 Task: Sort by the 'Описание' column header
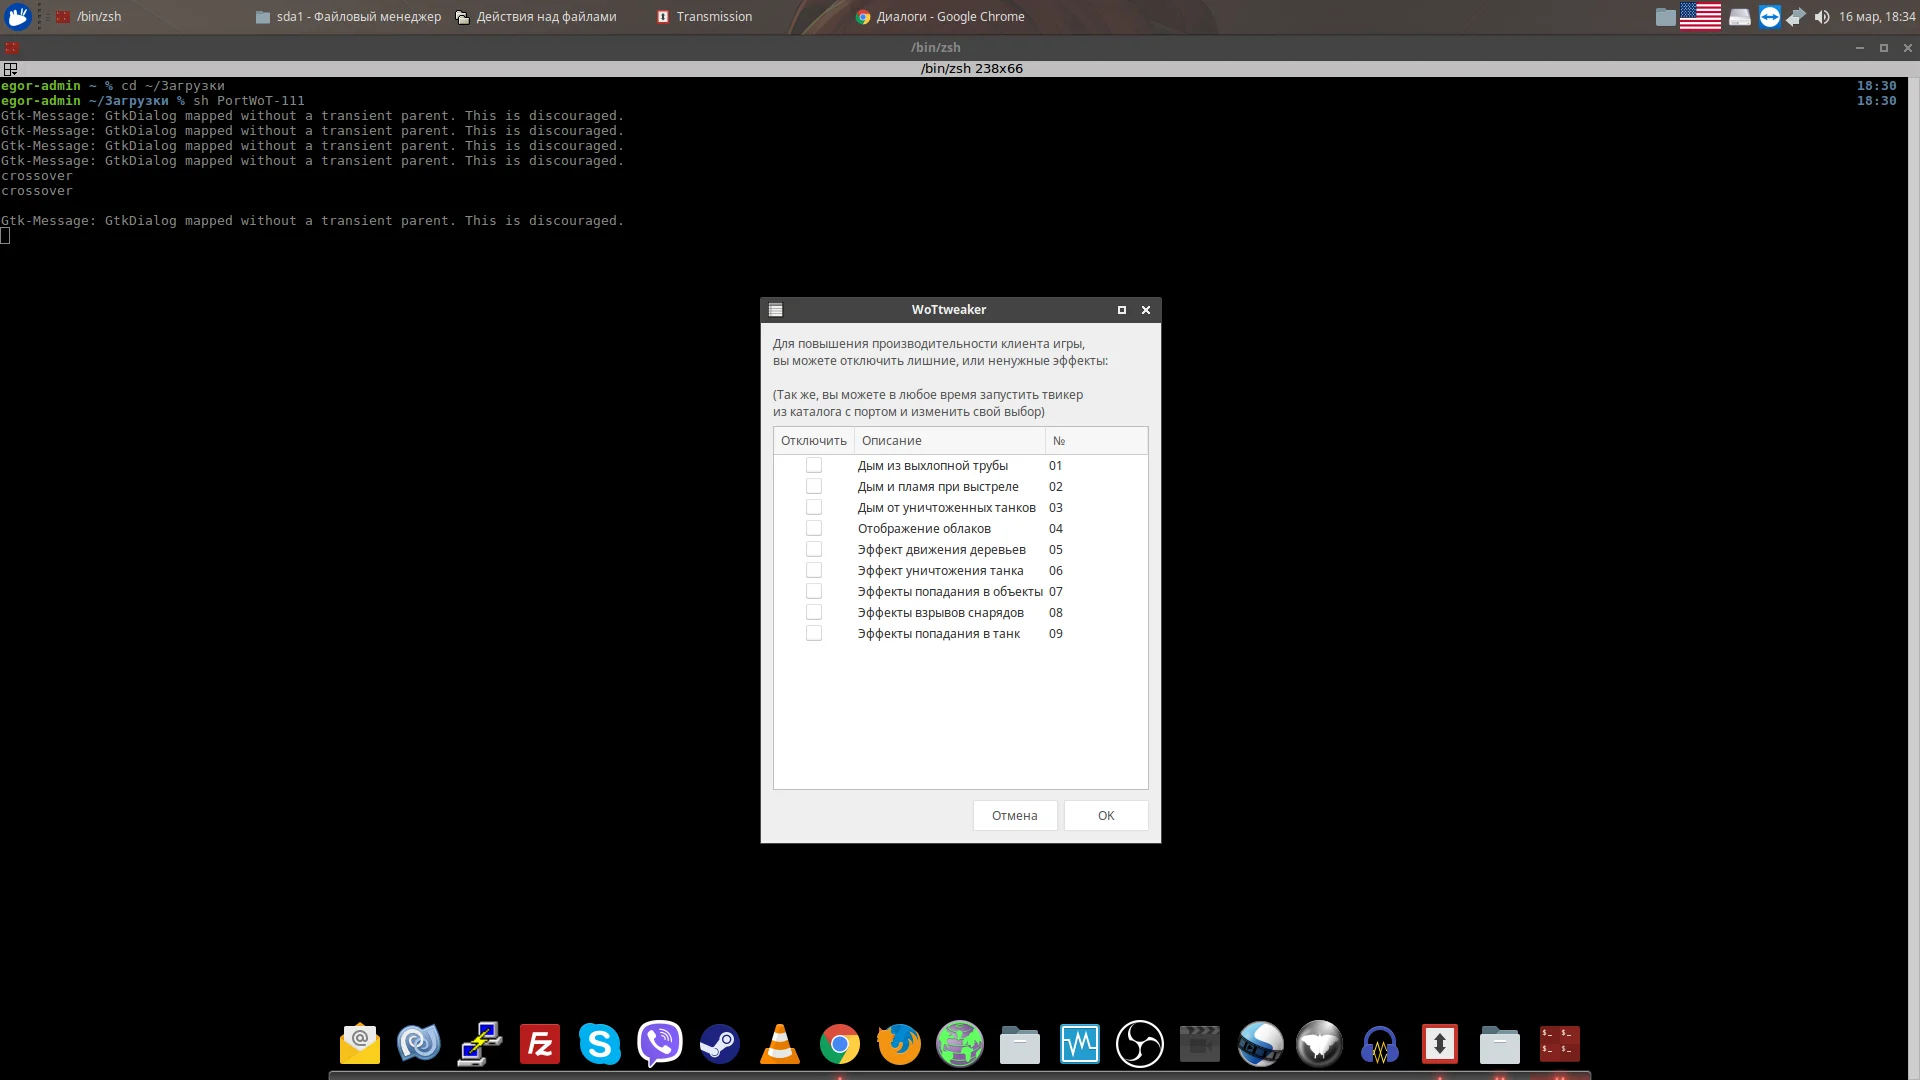pyautogui.click(x=948, y=441)
